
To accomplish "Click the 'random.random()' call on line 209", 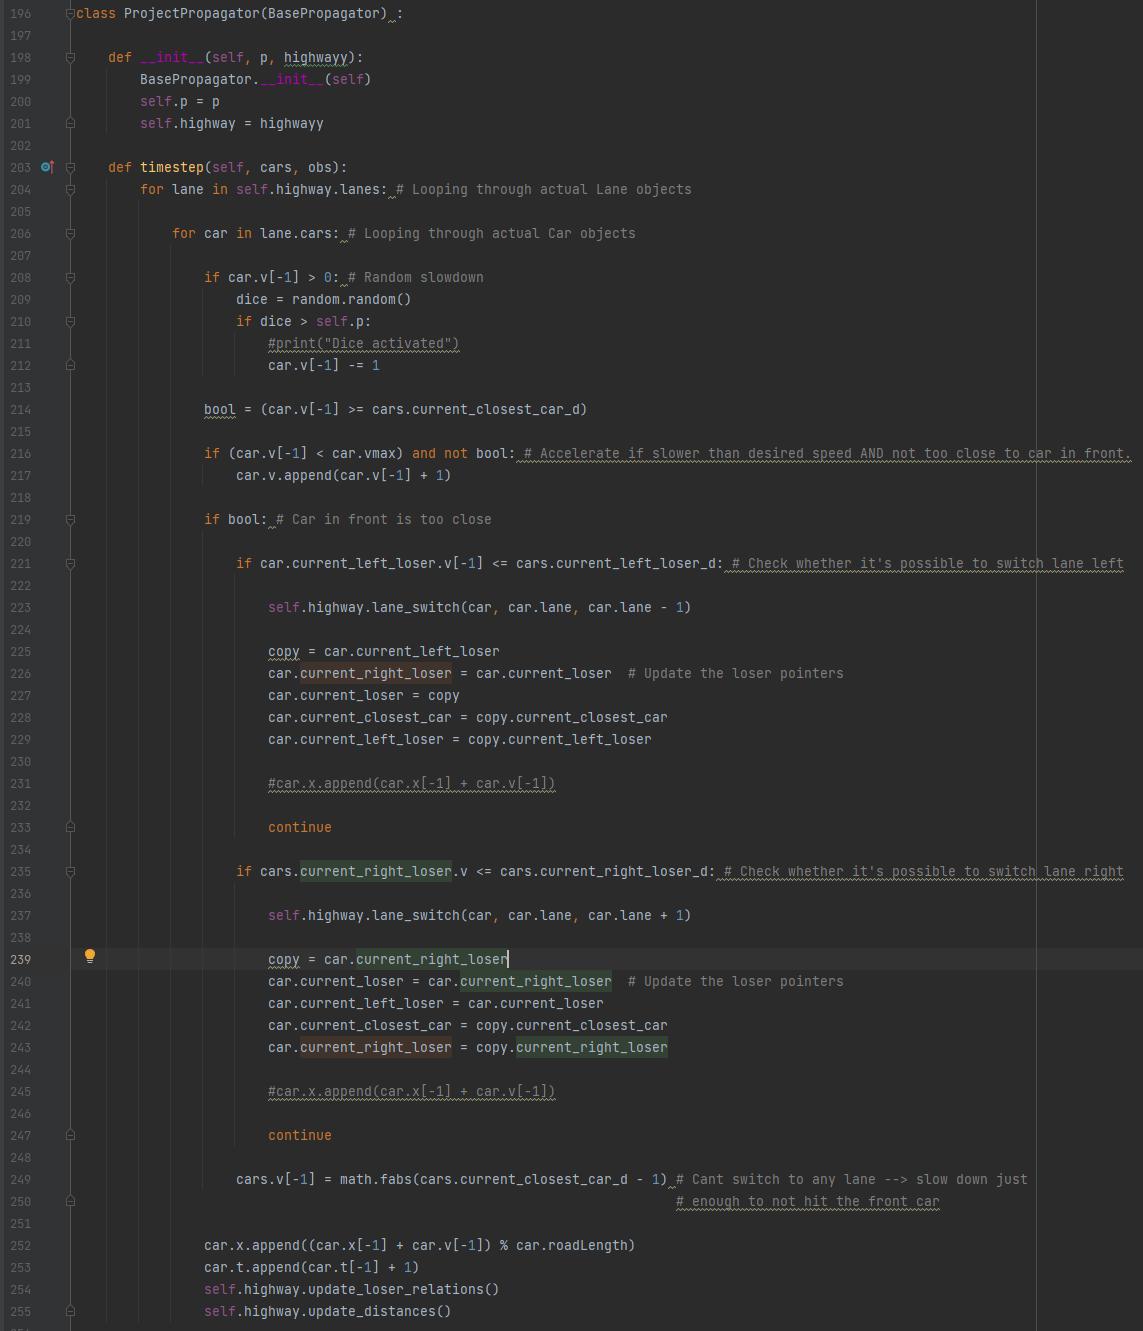I will click(351, 300).
